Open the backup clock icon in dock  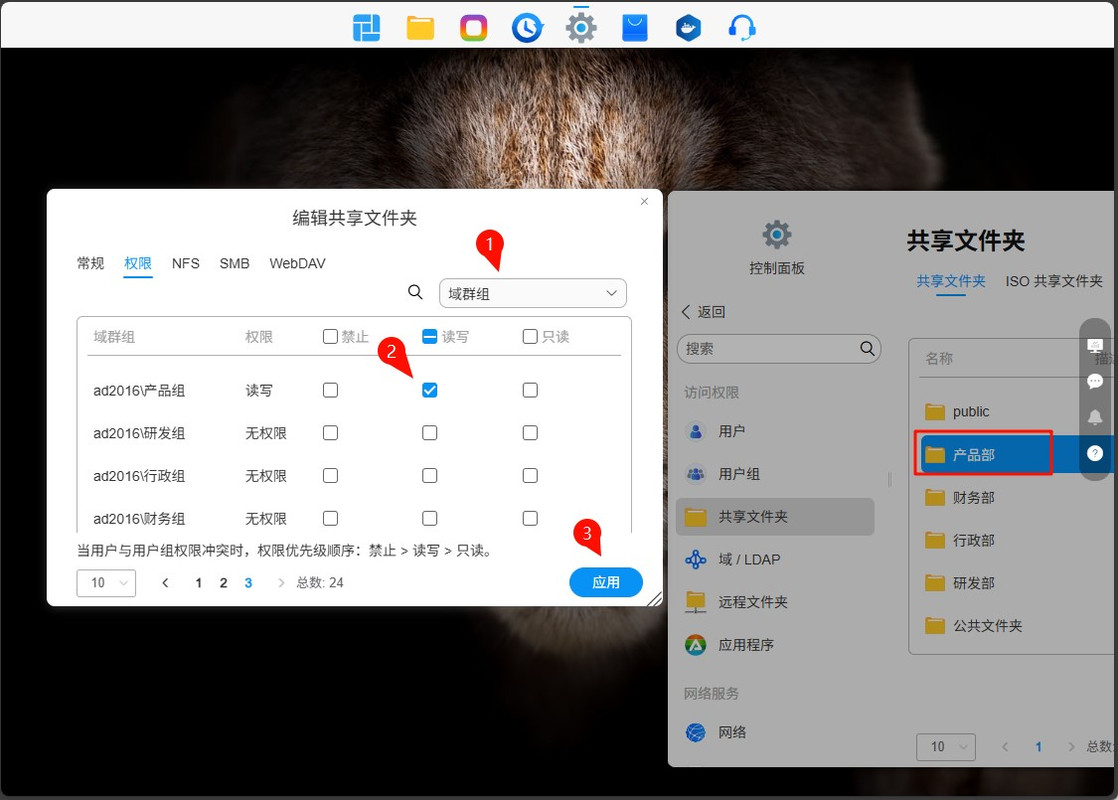527,28
